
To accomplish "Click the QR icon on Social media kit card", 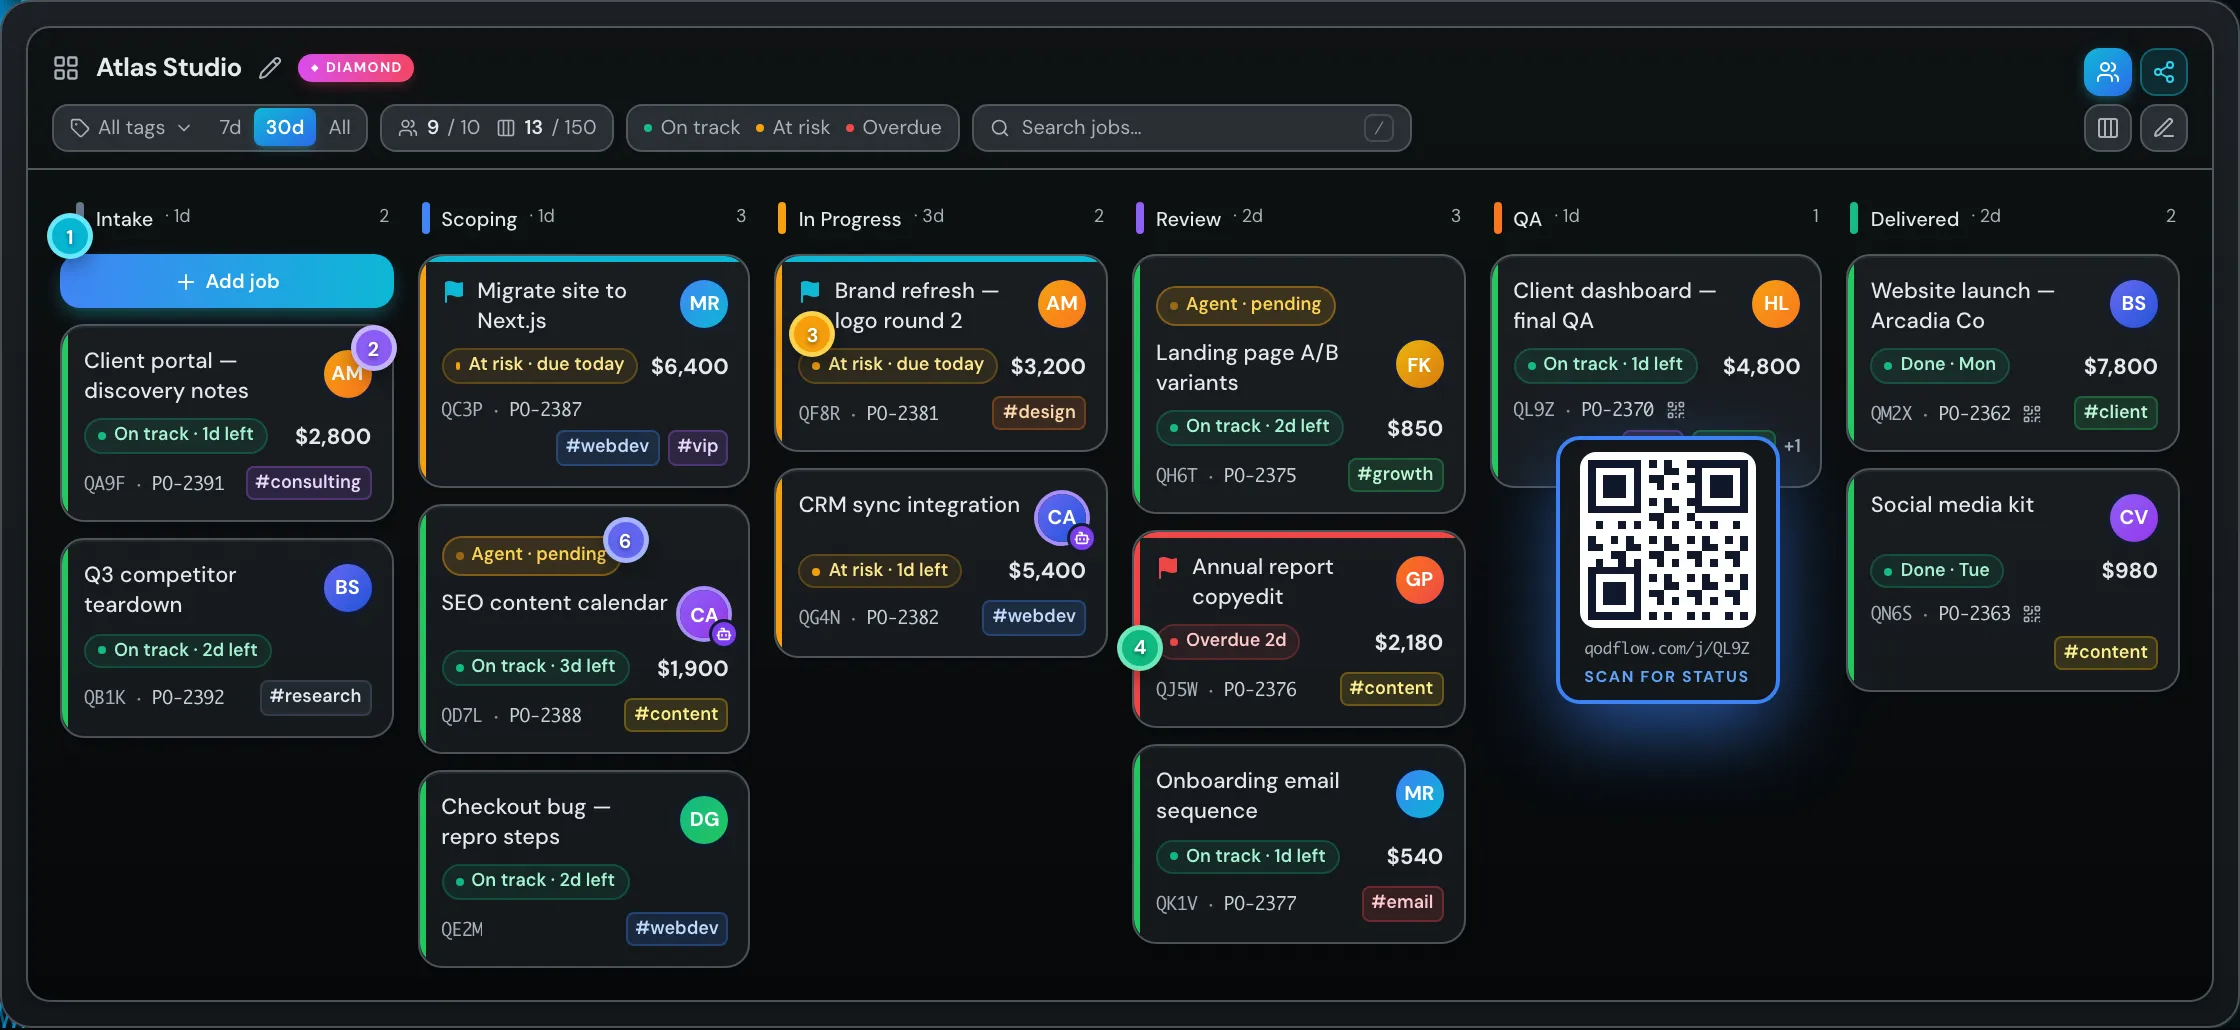I will [2032, 614].
